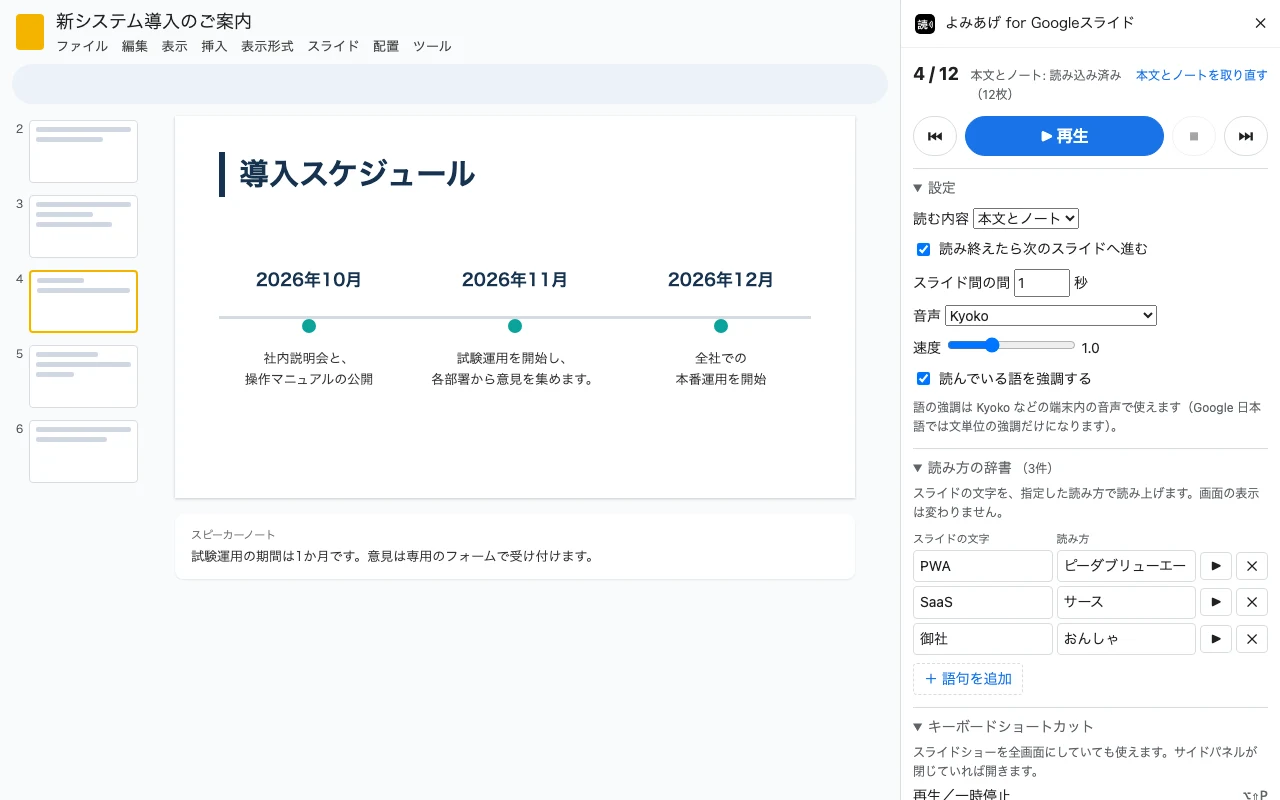Preview the PWA reading with its play icon

[x=1216, y=566]
